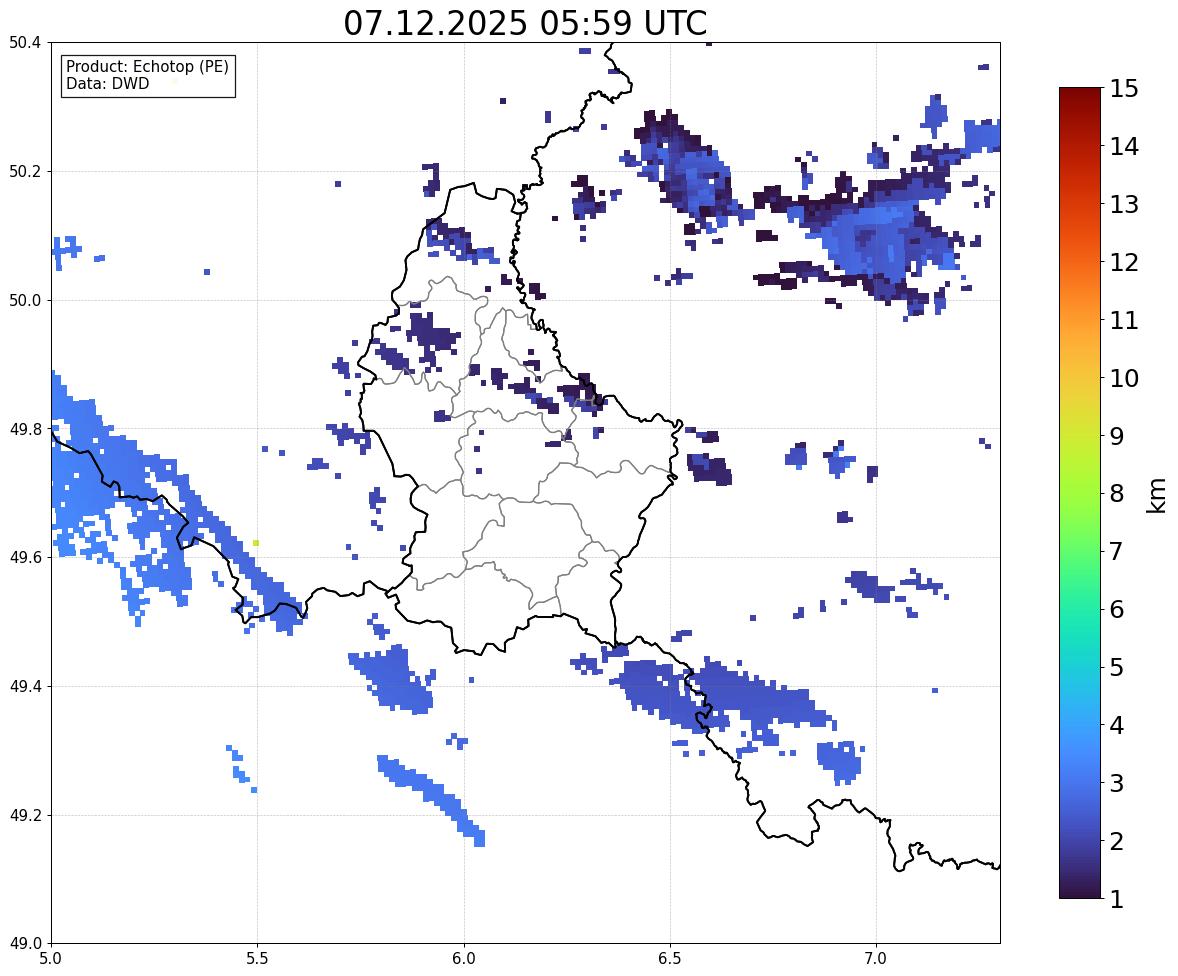Click the x-axis tick label "7.0"
The width and height of the screenshot is (1178, 976).
tap(876, 959)
